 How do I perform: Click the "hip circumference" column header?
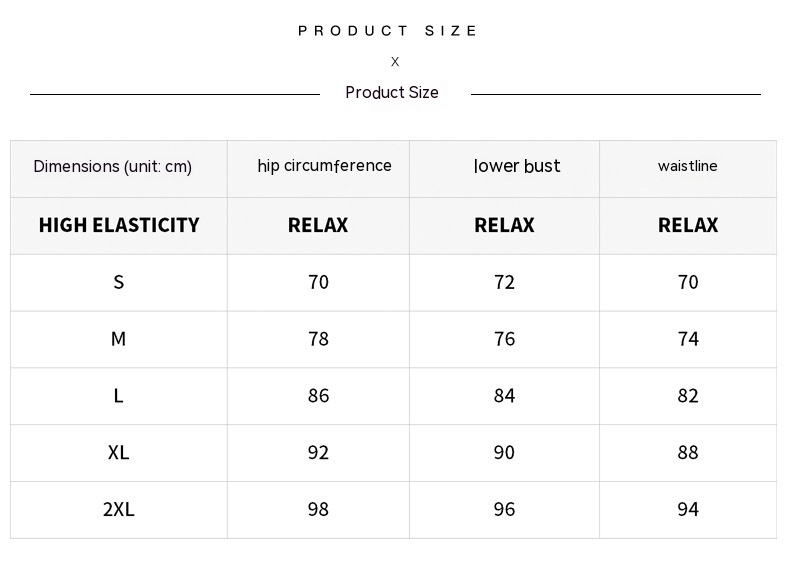324,166
